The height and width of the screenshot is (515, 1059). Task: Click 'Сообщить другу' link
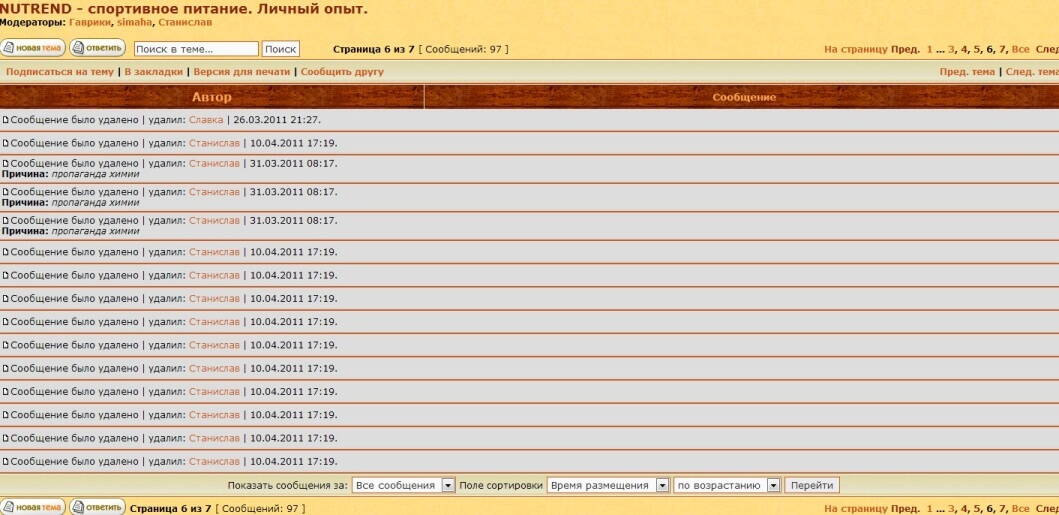click(342, 72)
